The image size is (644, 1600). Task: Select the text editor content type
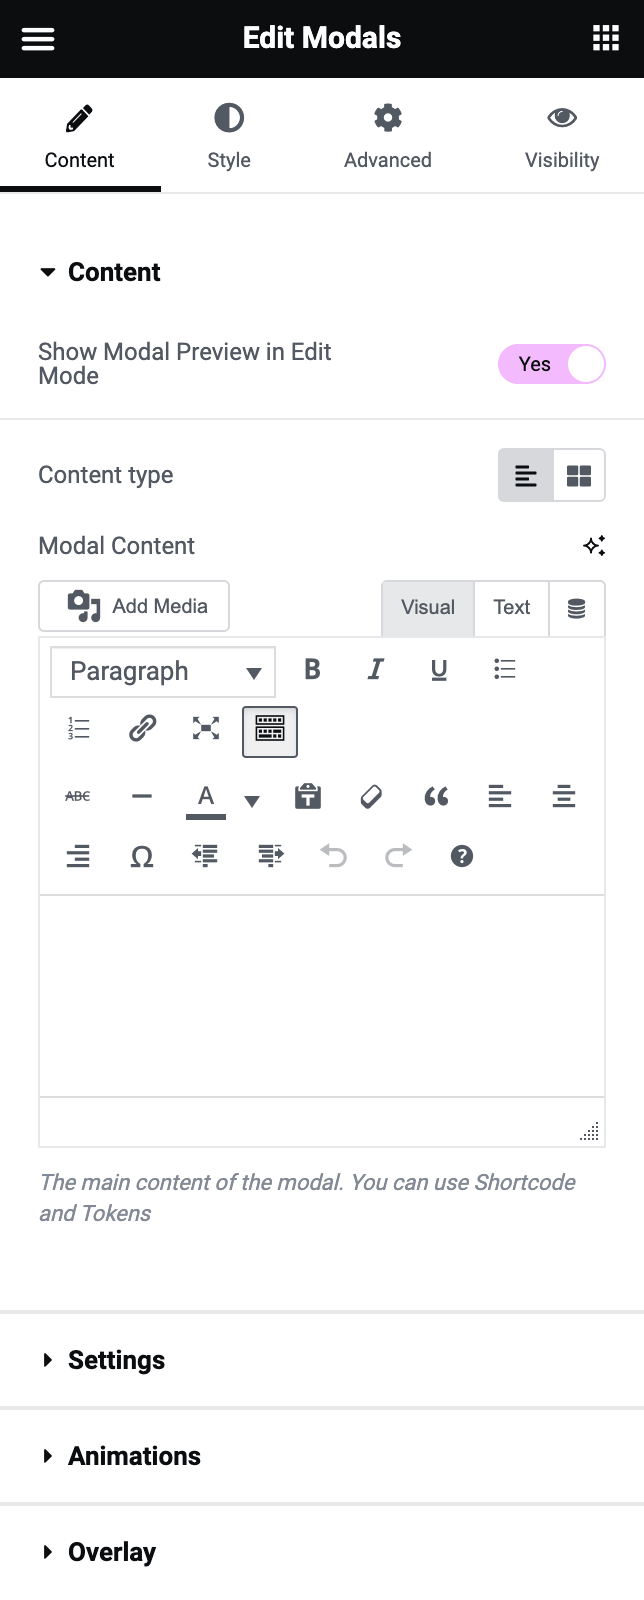pos(526,476)
